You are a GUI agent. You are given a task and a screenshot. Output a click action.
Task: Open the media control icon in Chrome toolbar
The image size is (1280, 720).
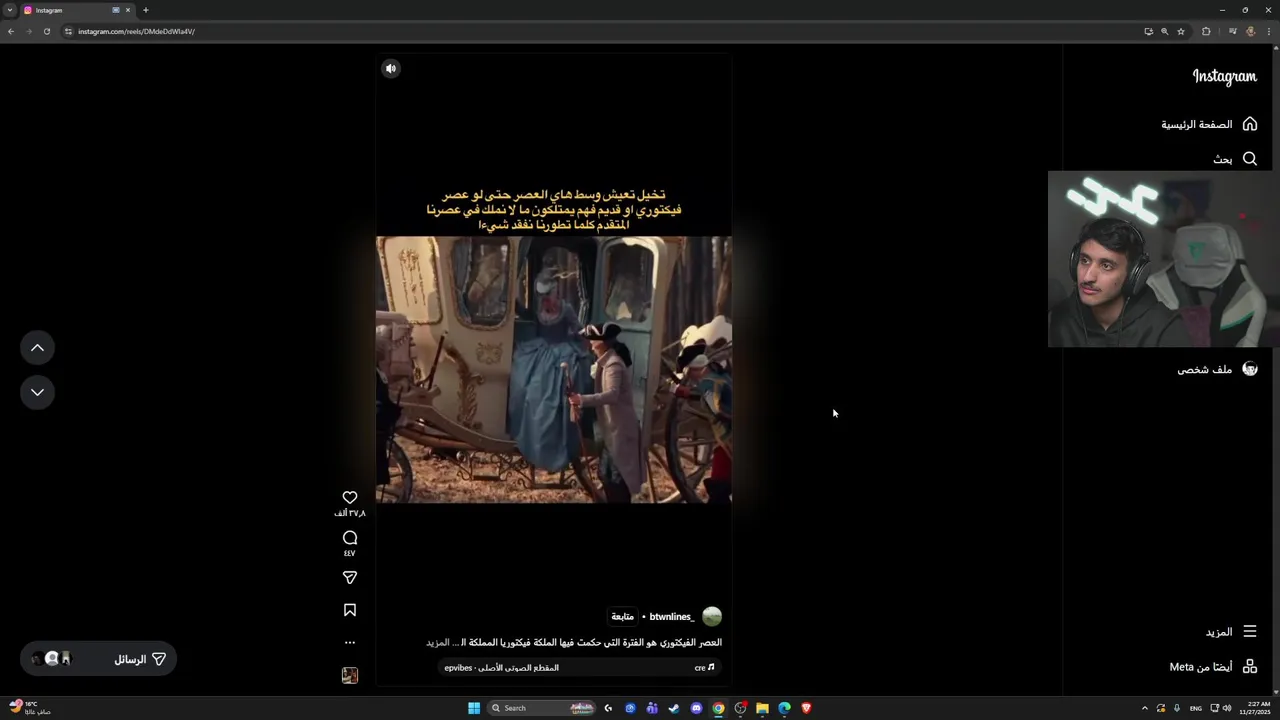pos(1232,31)
